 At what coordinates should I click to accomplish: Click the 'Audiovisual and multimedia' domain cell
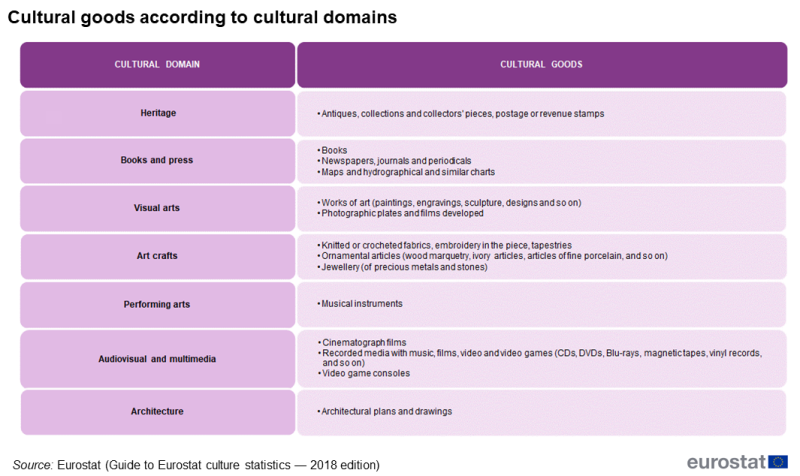[158, 359]
